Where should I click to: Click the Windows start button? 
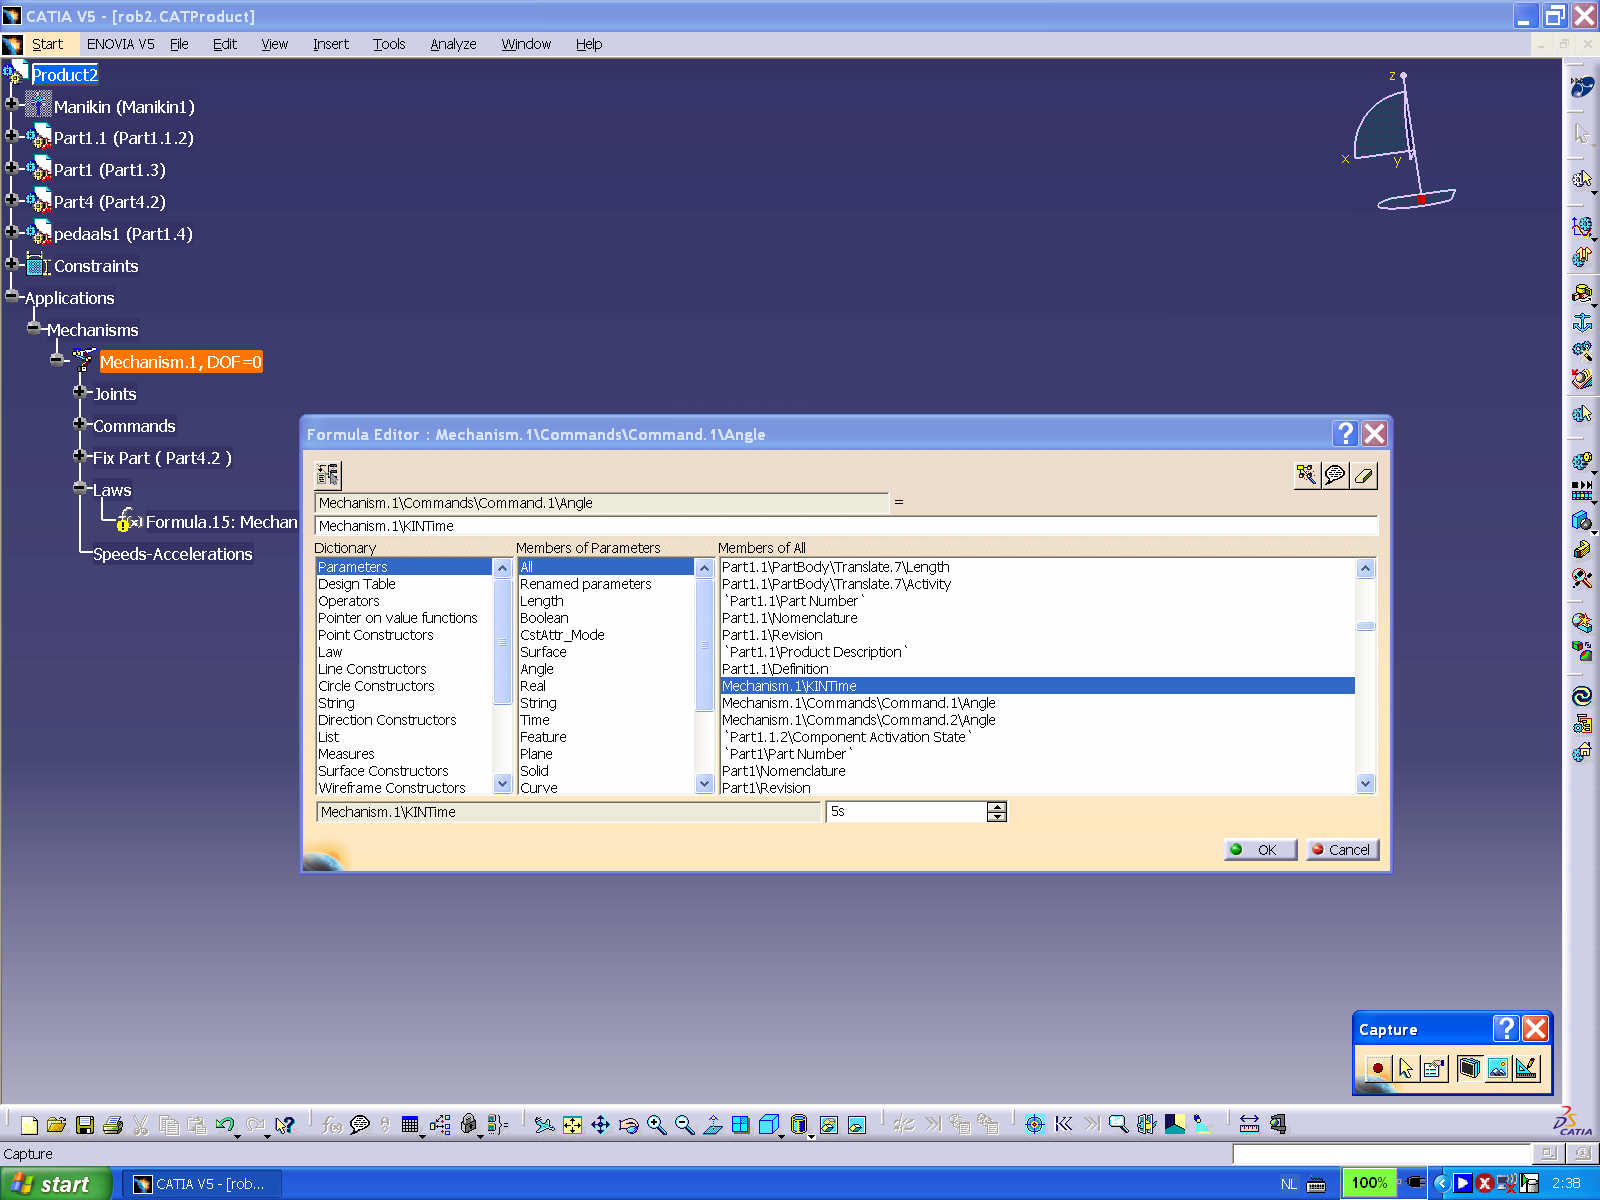[x=55, y=1184]
